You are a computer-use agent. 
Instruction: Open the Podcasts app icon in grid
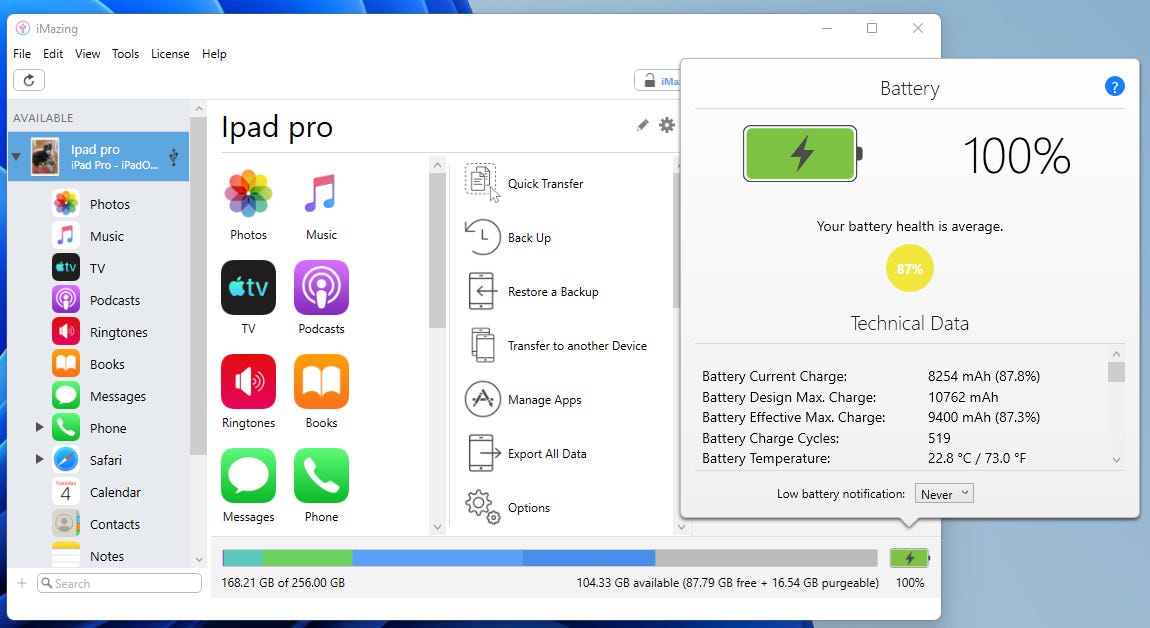tap(321, 288)
